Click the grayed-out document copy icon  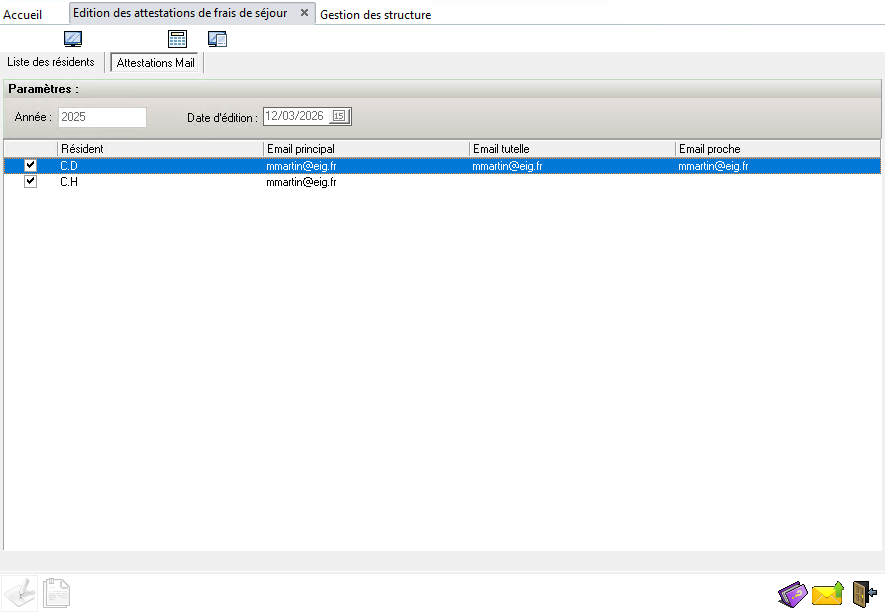[x=56, y=593]
